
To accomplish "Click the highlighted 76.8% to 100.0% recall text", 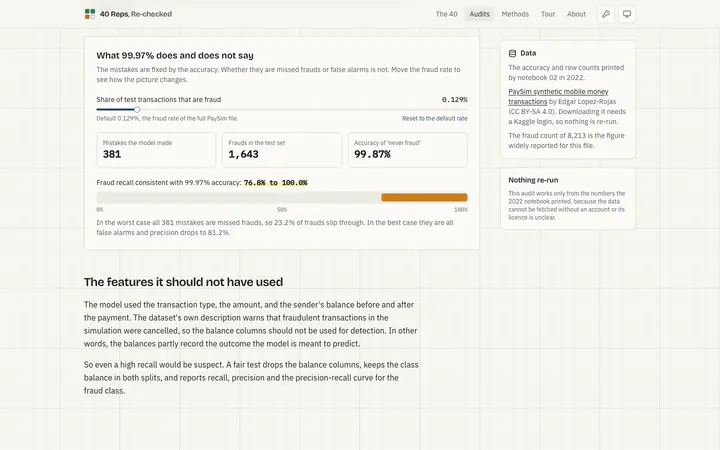I will point(276,183).
